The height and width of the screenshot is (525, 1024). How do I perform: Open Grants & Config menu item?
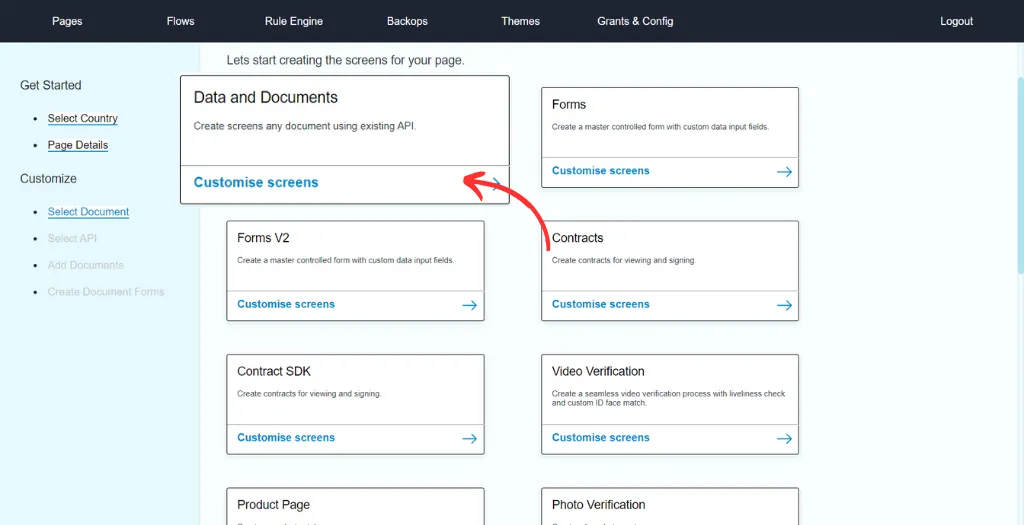[635, 21]
